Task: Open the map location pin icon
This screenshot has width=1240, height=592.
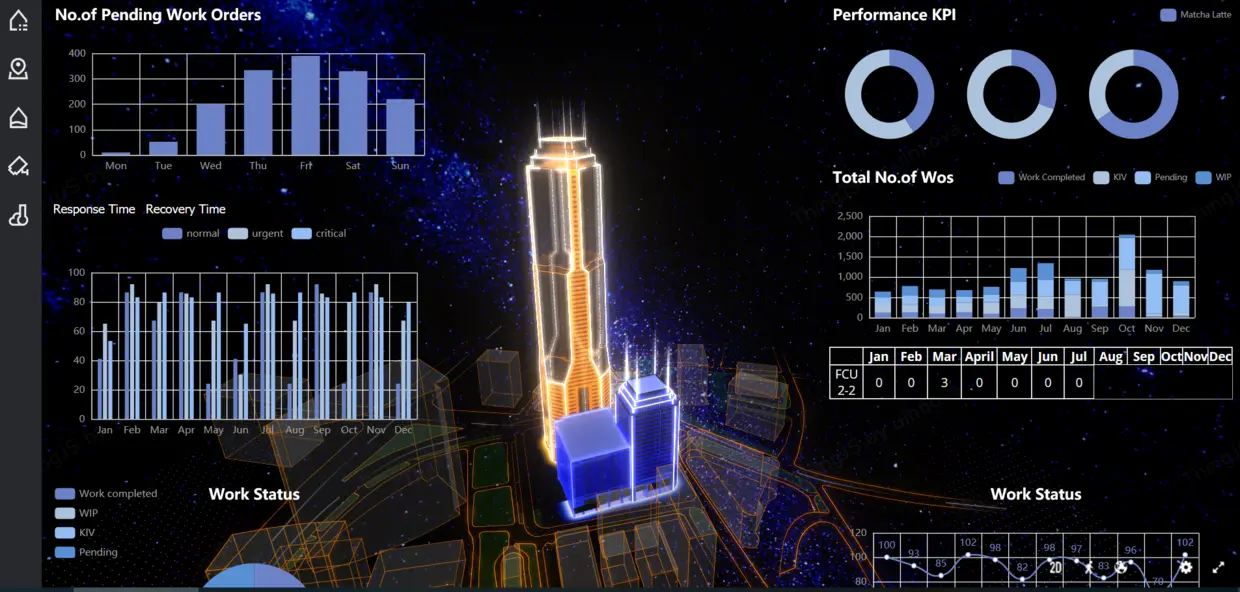Action: point(18,69)
